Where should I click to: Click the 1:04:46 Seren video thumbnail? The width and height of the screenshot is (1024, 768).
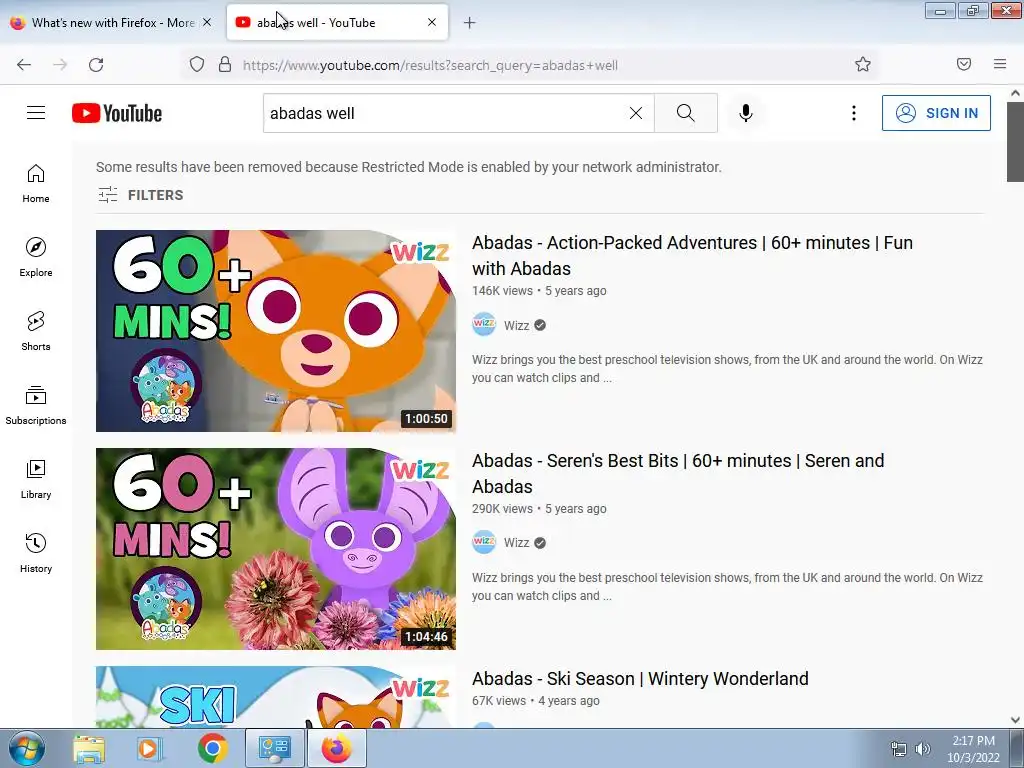(x=276, y=549)
